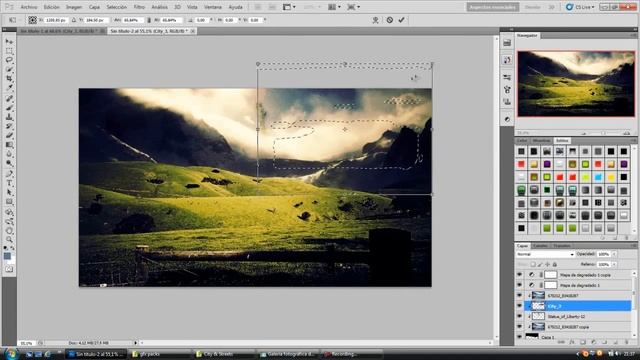
Task: Select the Spot Healing Brush tool
Action: tap(9, 98)
